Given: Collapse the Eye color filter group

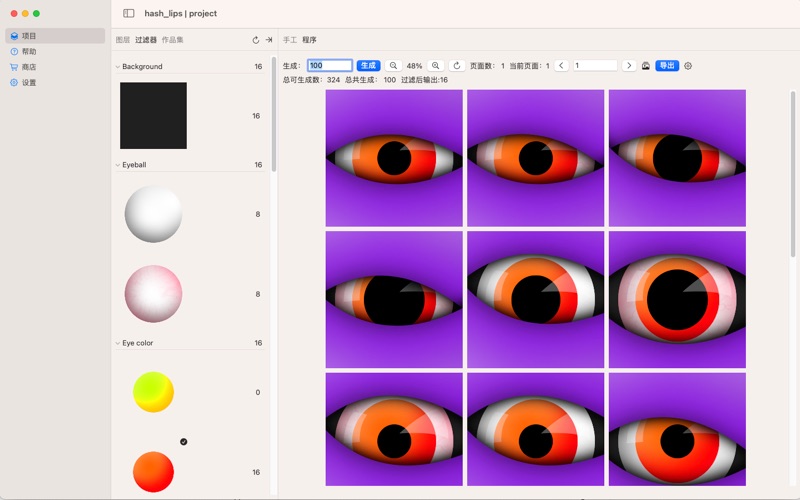Looking at the screenshot, I should click(117, 343).
